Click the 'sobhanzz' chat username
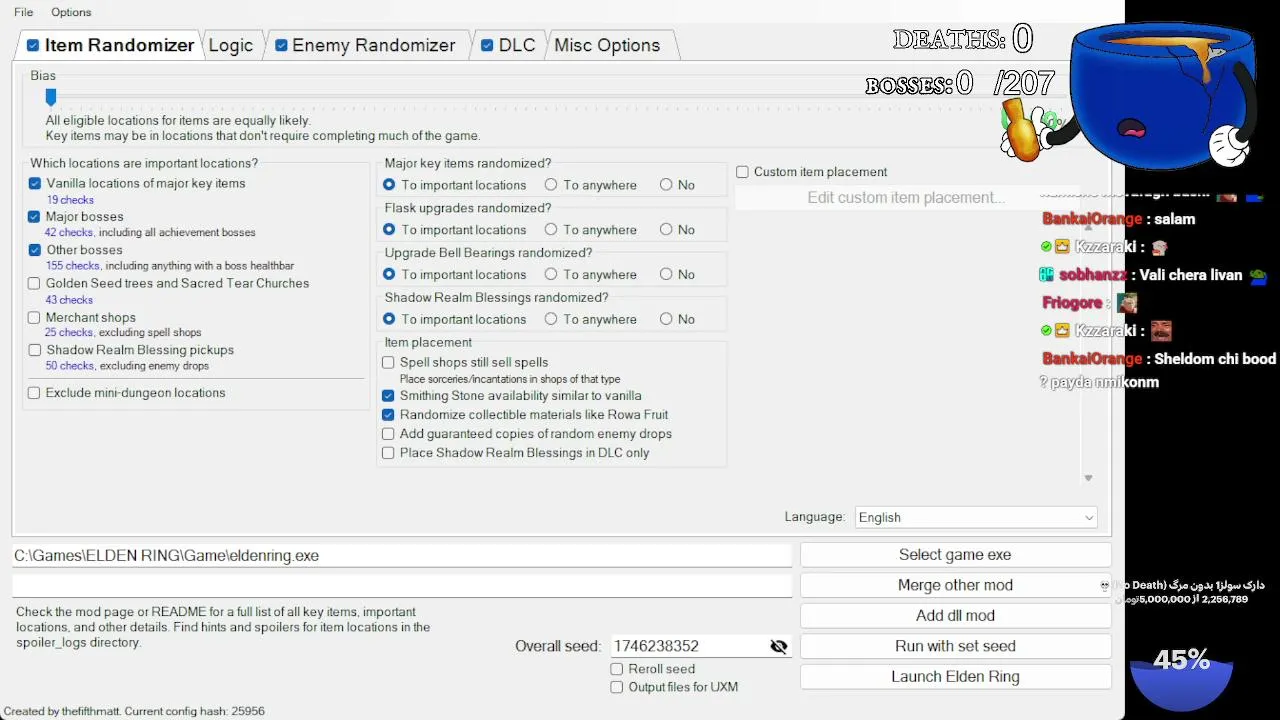 [x=1094, y=275]
